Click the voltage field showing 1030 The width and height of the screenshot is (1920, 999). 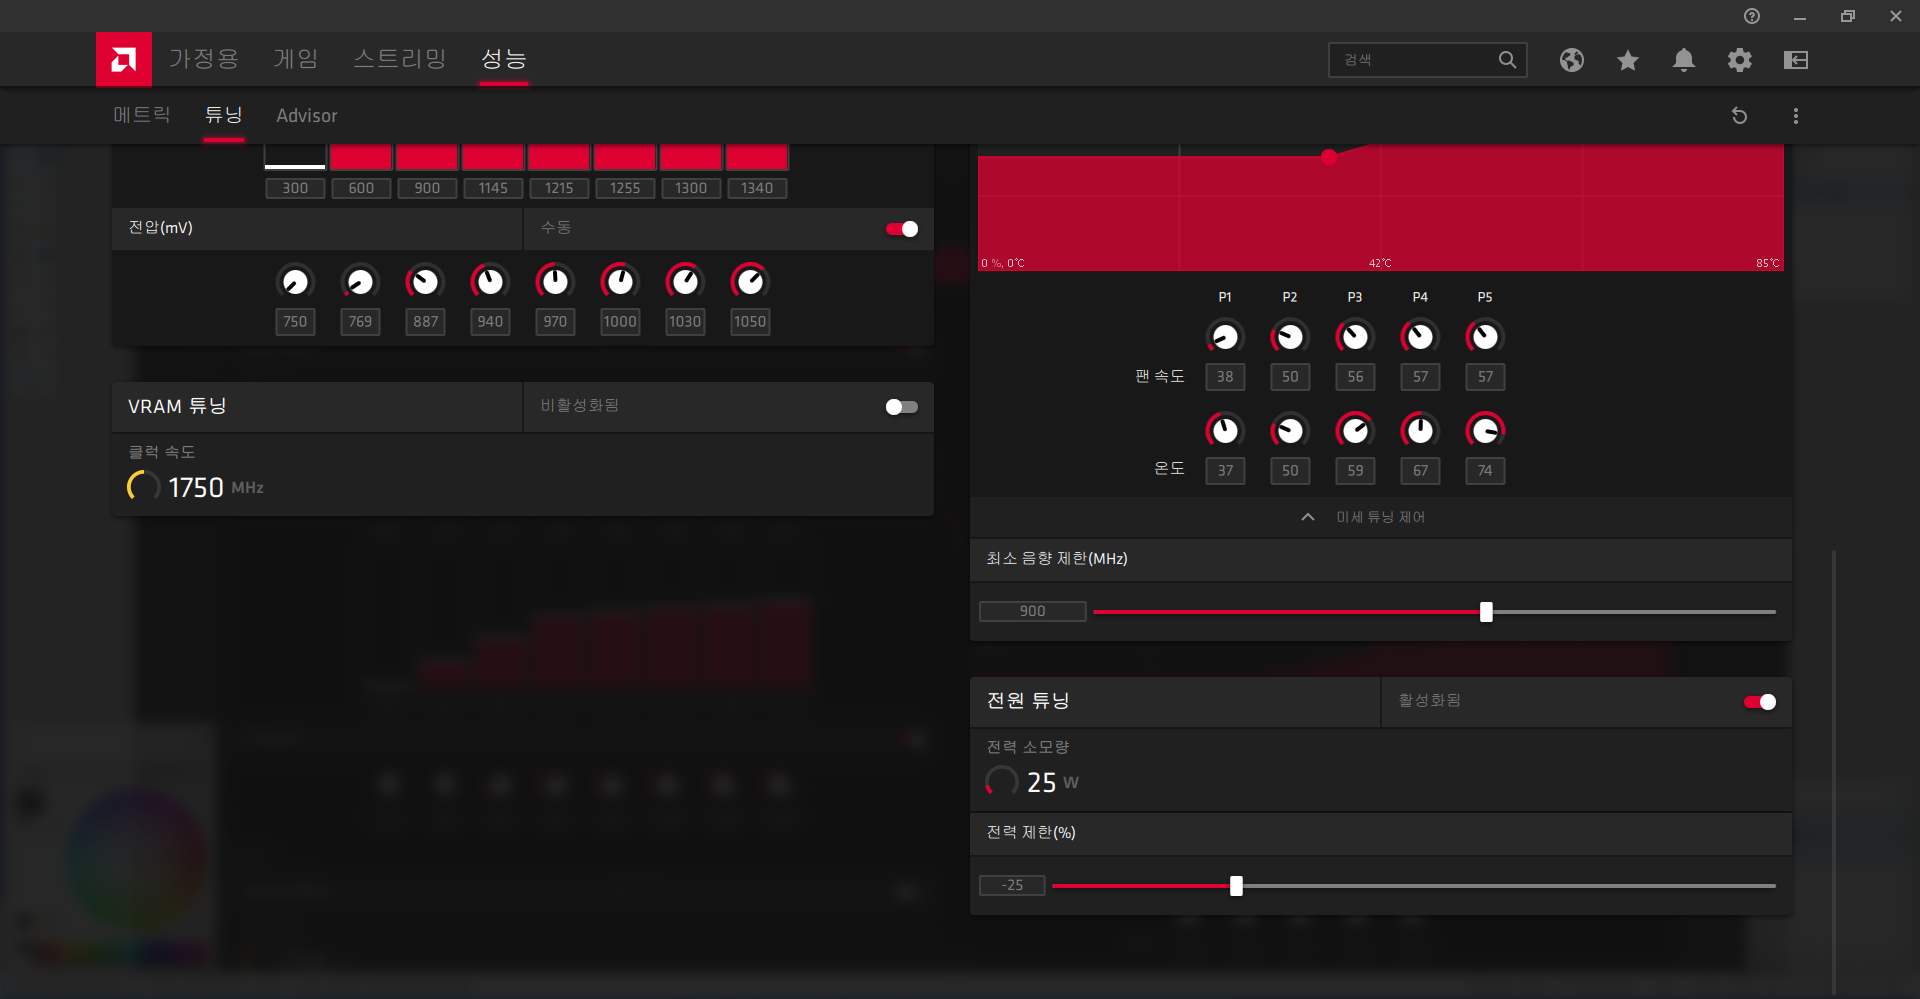tap(685, 322)
